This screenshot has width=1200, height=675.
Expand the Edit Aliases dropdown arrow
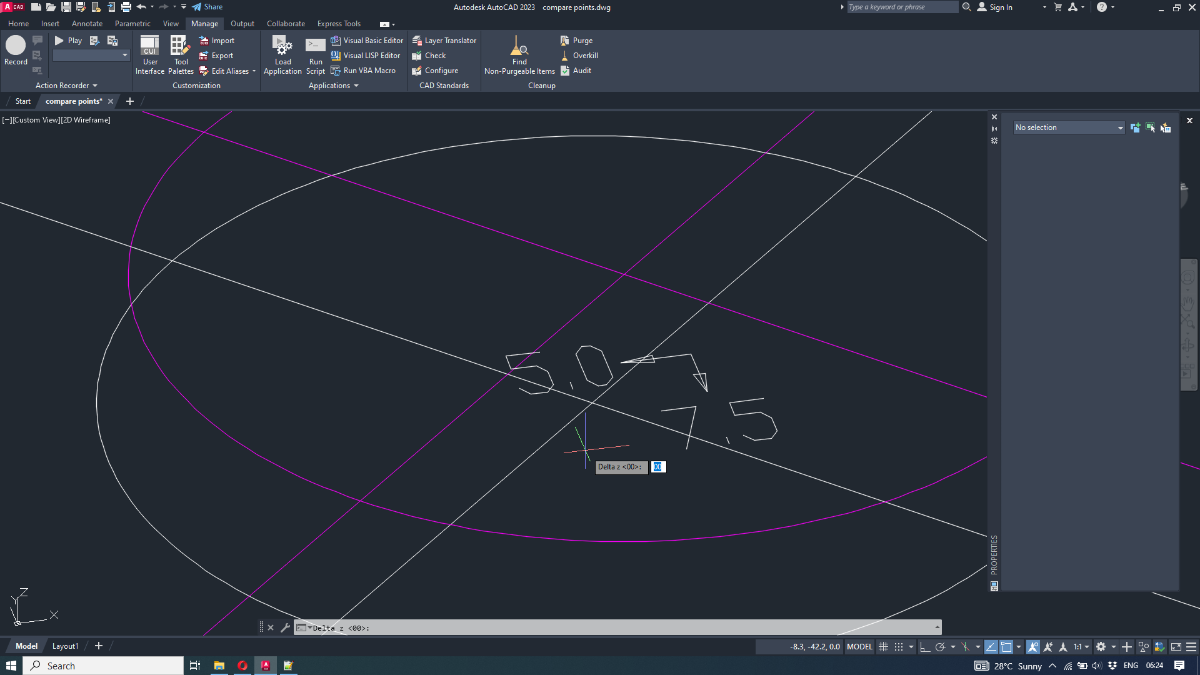point(254,71)
